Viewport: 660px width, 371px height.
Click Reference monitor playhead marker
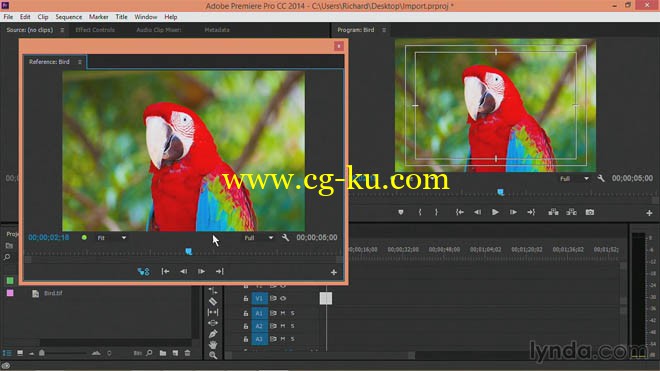click(189, 251)
